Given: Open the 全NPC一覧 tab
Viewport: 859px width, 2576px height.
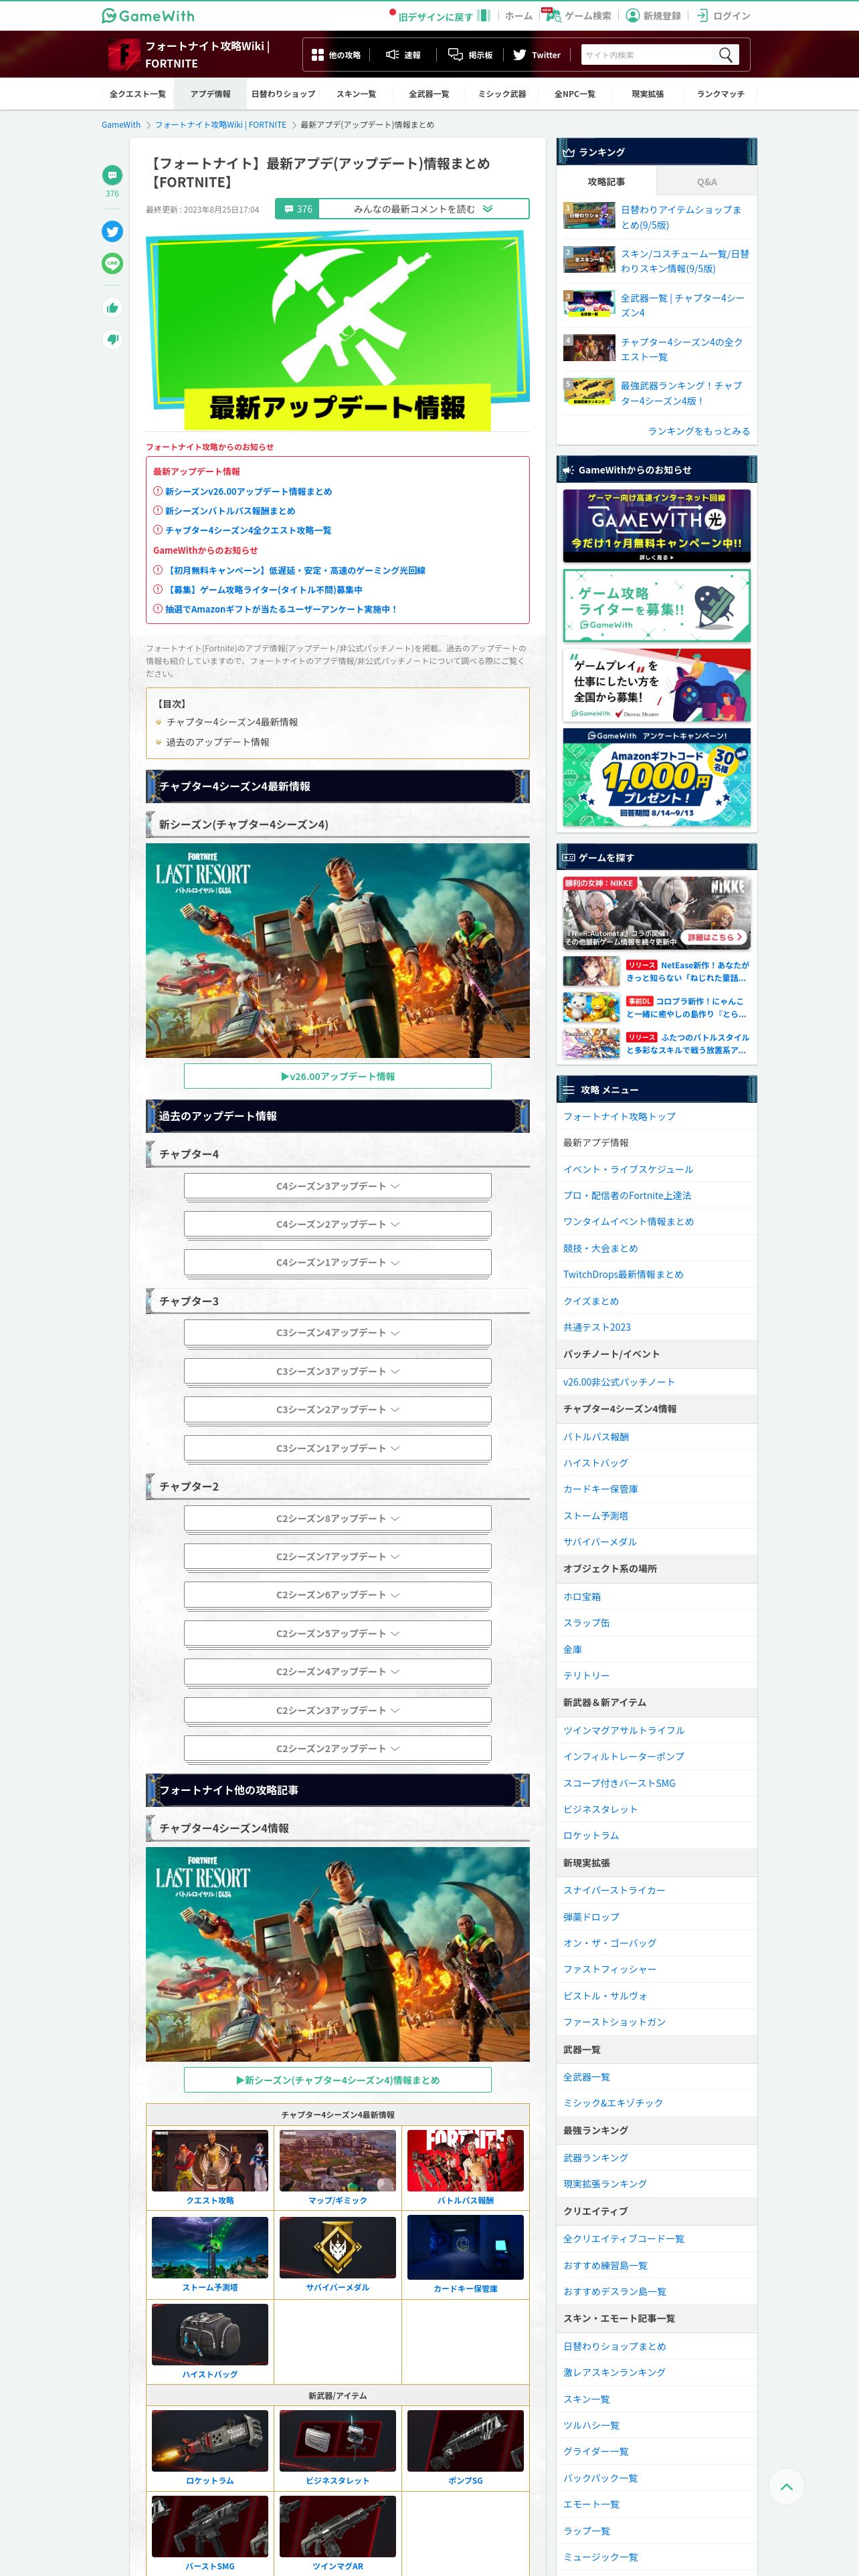Looking at the screenshot, I should (x=575, y=94).
